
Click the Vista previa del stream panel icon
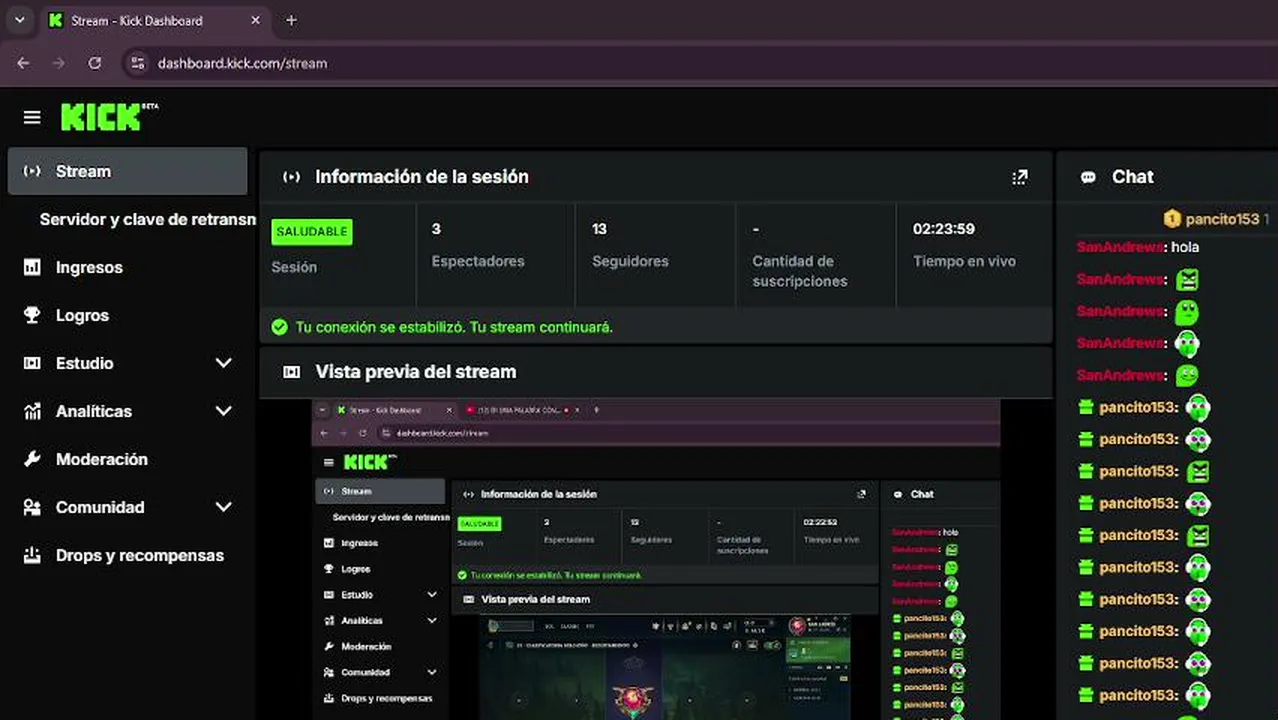[291, 372]
